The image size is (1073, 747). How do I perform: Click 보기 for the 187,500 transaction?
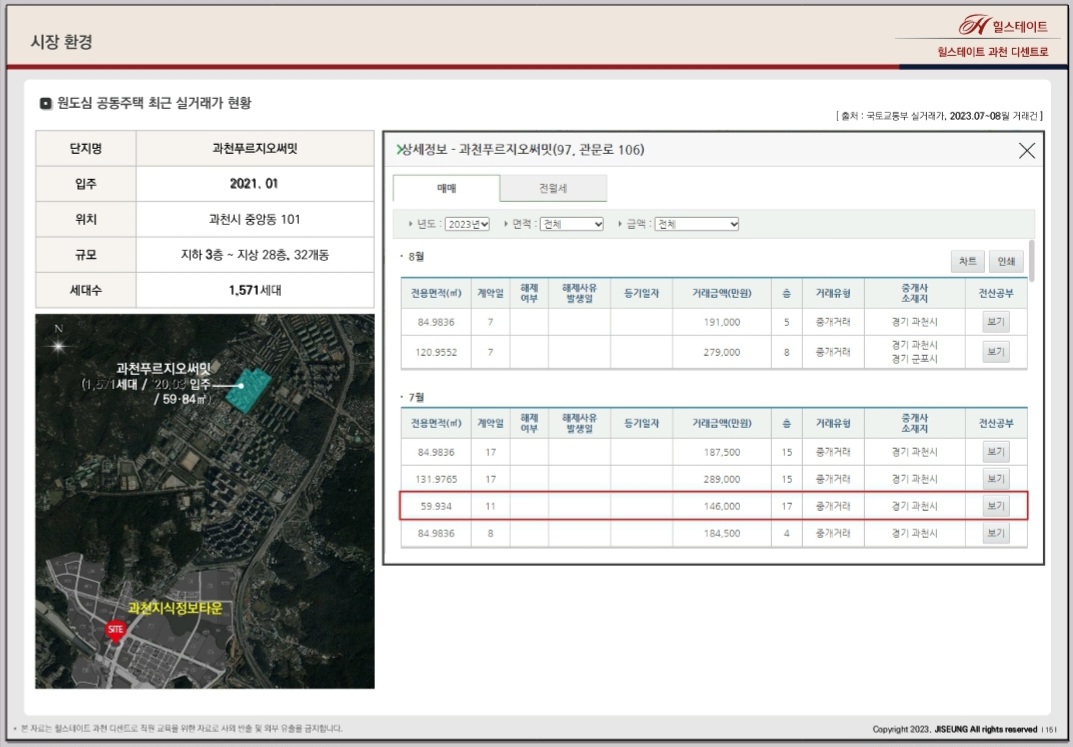pos(996,451)
